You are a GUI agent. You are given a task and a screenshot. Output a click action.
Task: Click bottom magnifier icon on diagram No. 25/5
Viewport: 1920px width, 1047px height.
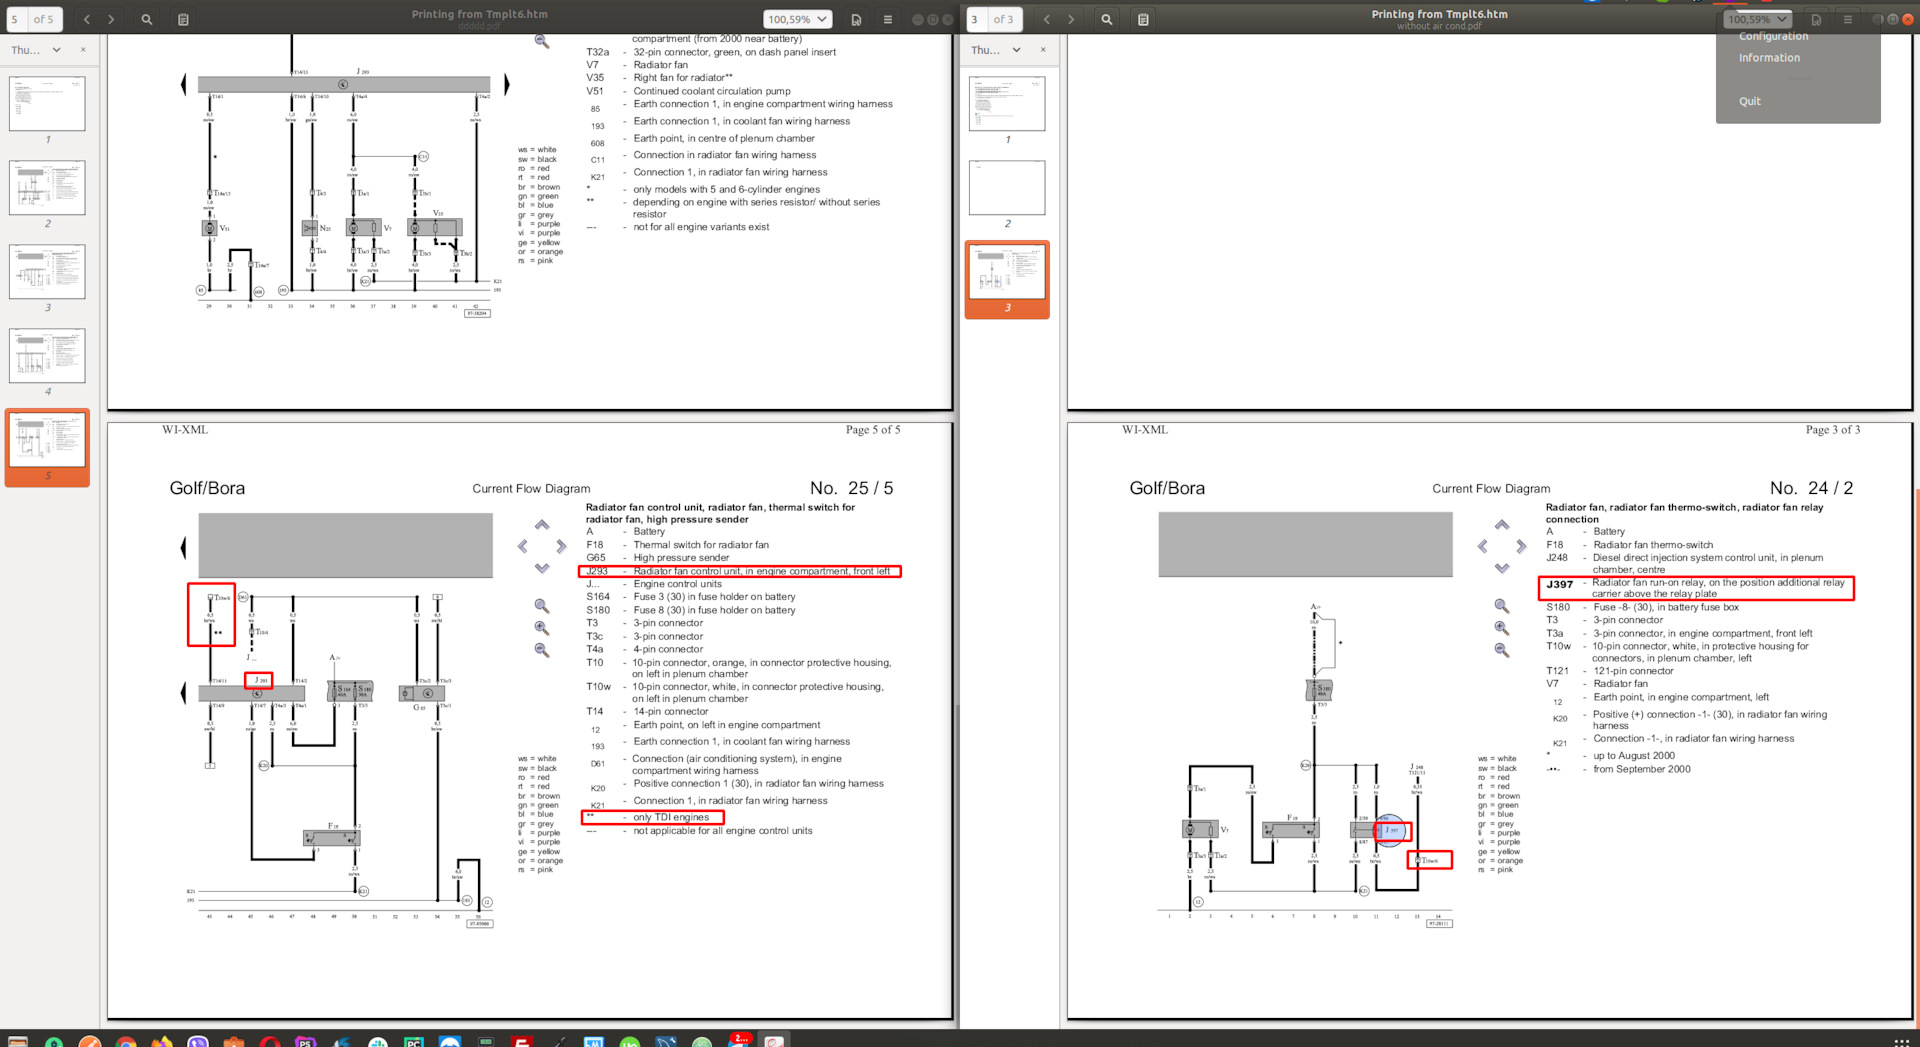(x=542, y=650)
